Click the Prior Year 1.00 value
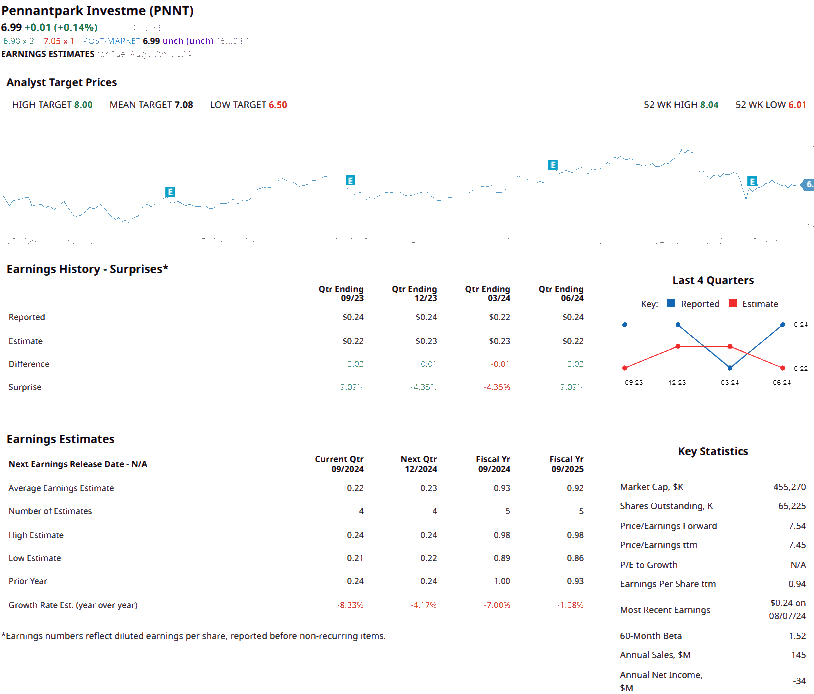The height and width of the screenshot is (694, 814). click(x=502, y=581)
